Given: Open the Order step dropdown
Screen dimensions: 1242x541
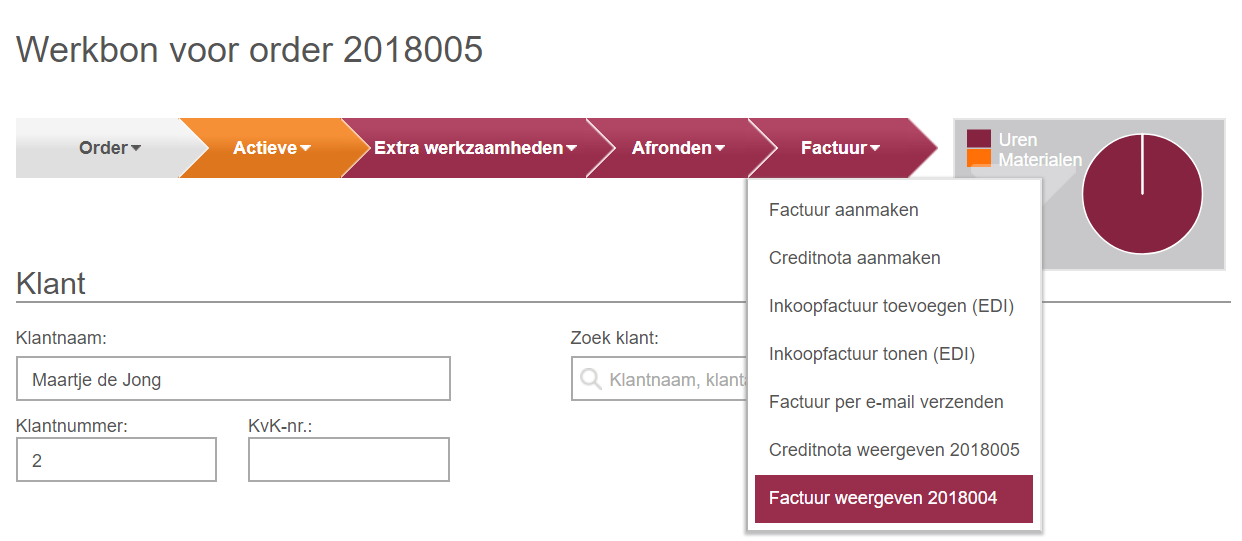Looking at the screenshot, I should coord(110,148).
